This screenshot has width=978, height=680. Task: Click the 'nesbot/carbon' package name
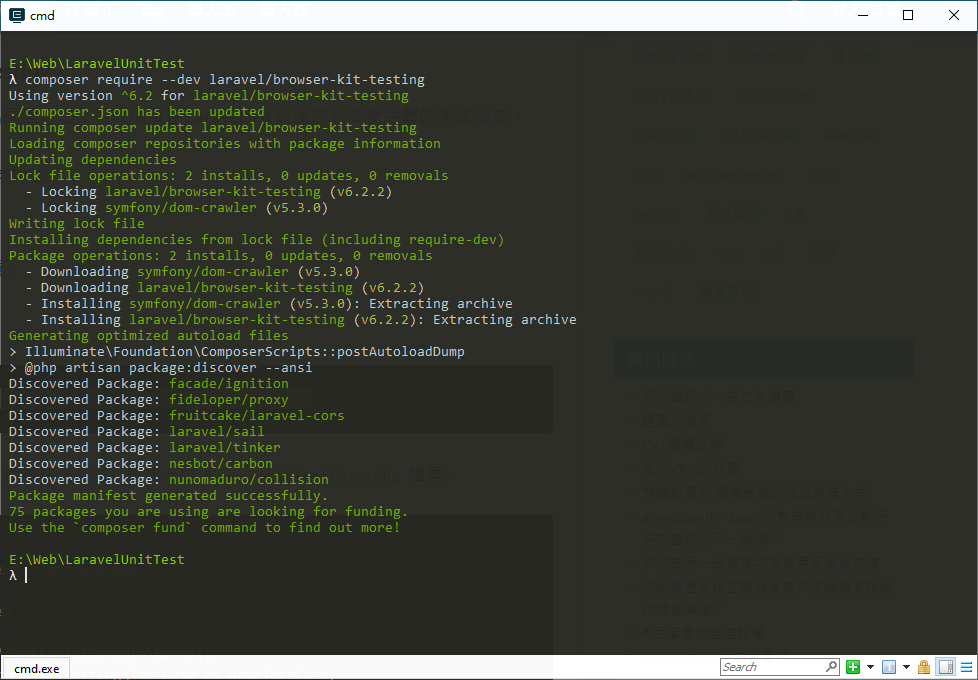coord(221,464)
